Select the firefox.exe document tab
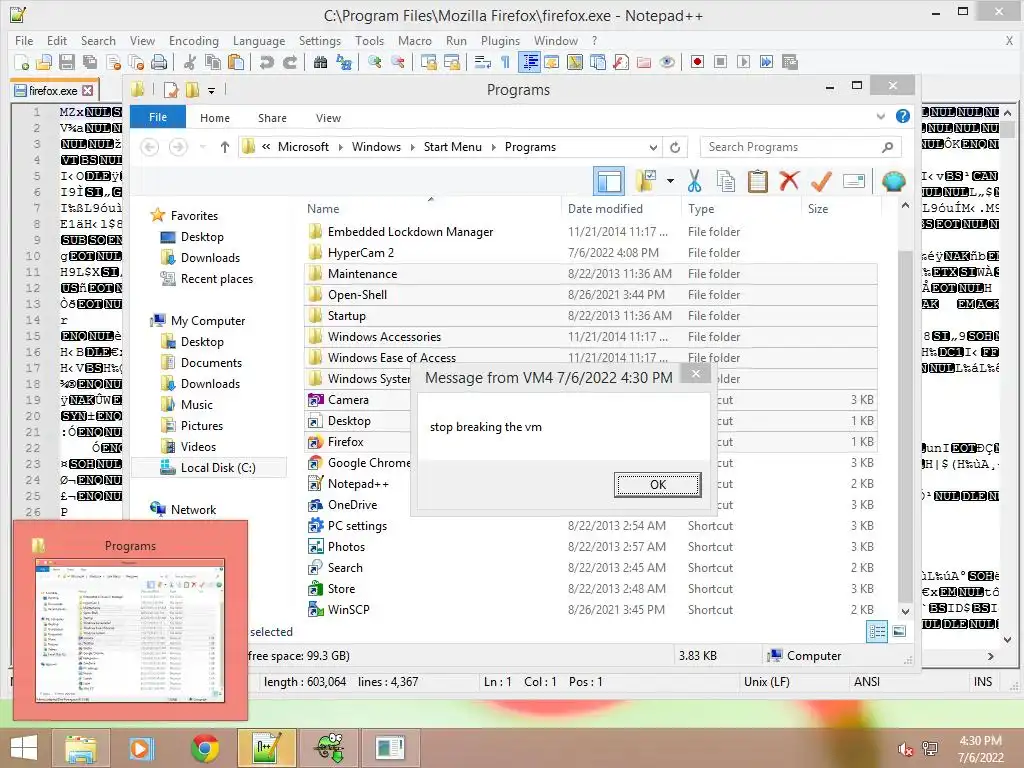The height and width of the screenshot is (768, 1024). [x=53, y=91]
